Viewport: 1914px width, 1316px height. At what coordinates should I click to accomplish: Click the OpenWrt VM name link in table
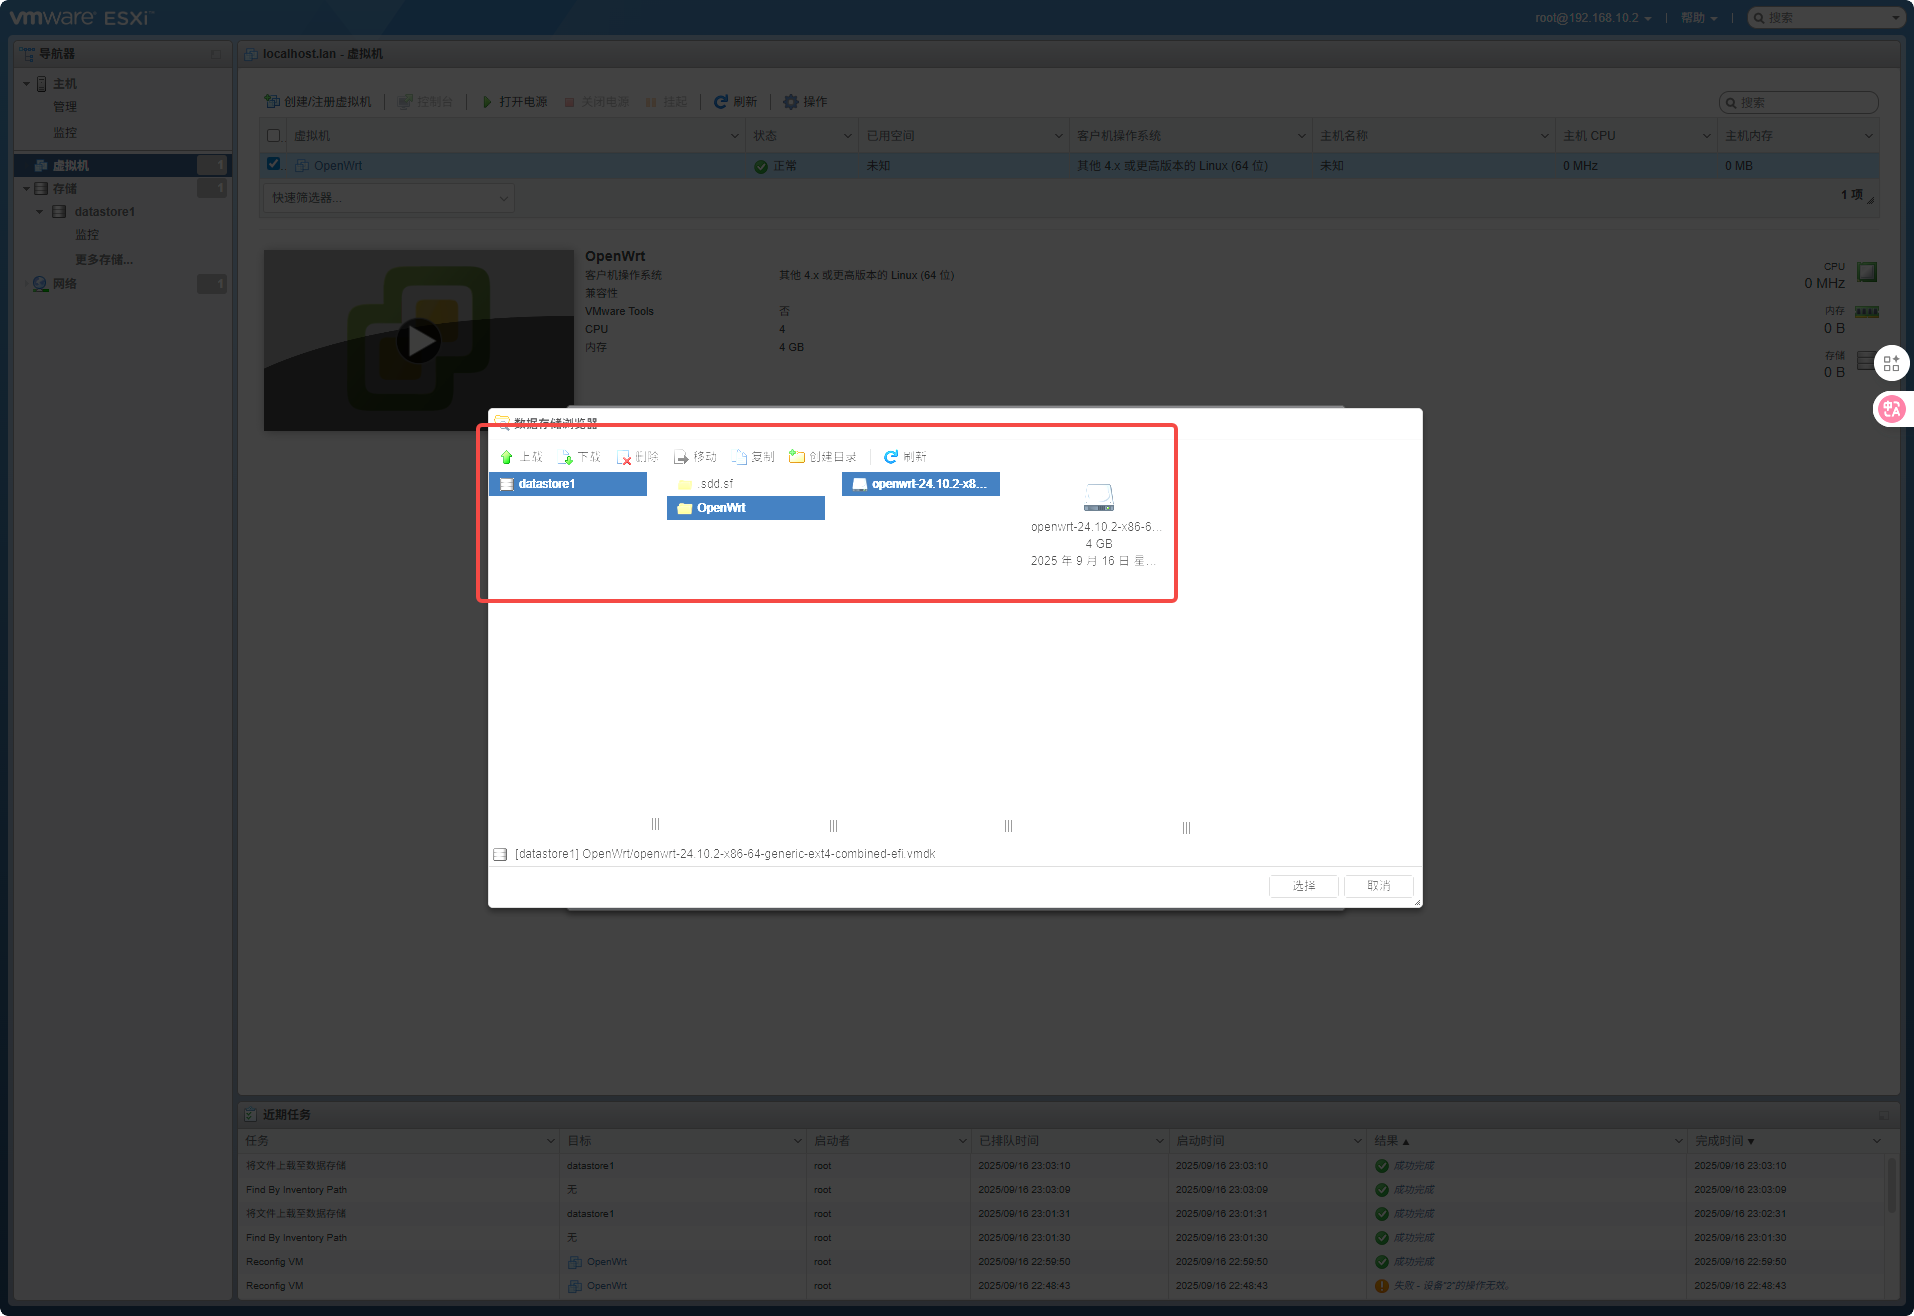click(x=338, y=166)
